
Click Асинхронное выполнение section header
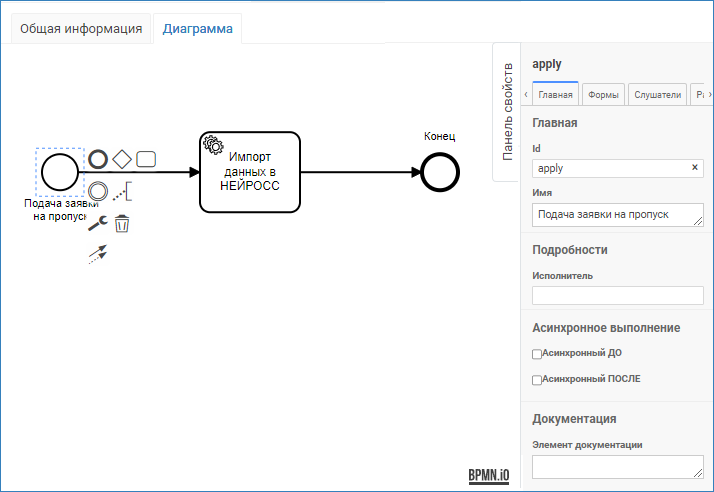click(606, 328)
